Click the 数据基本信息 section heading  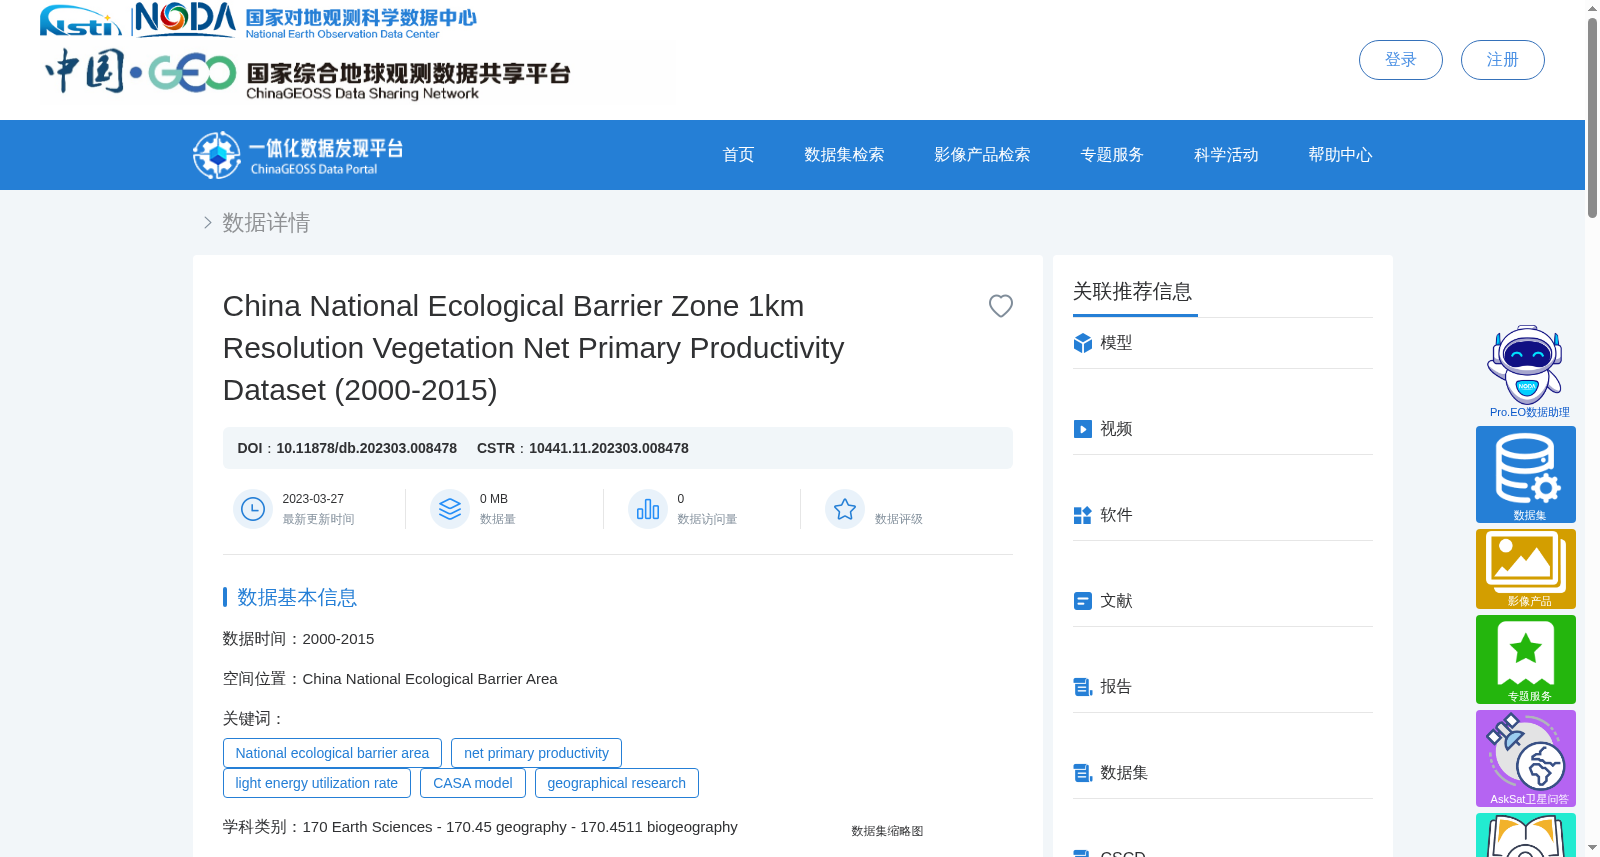coord(297,597)
